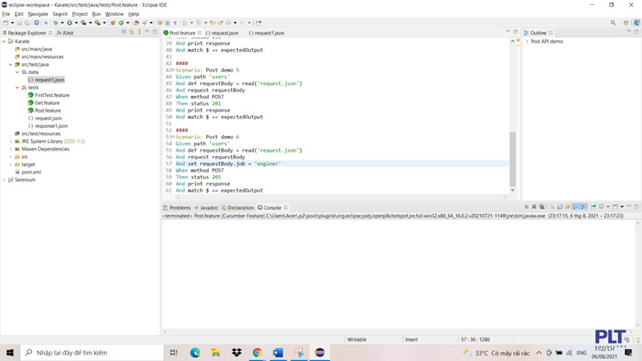Maximize the editor area
This screenshot has height=361, width=642.
515,32
